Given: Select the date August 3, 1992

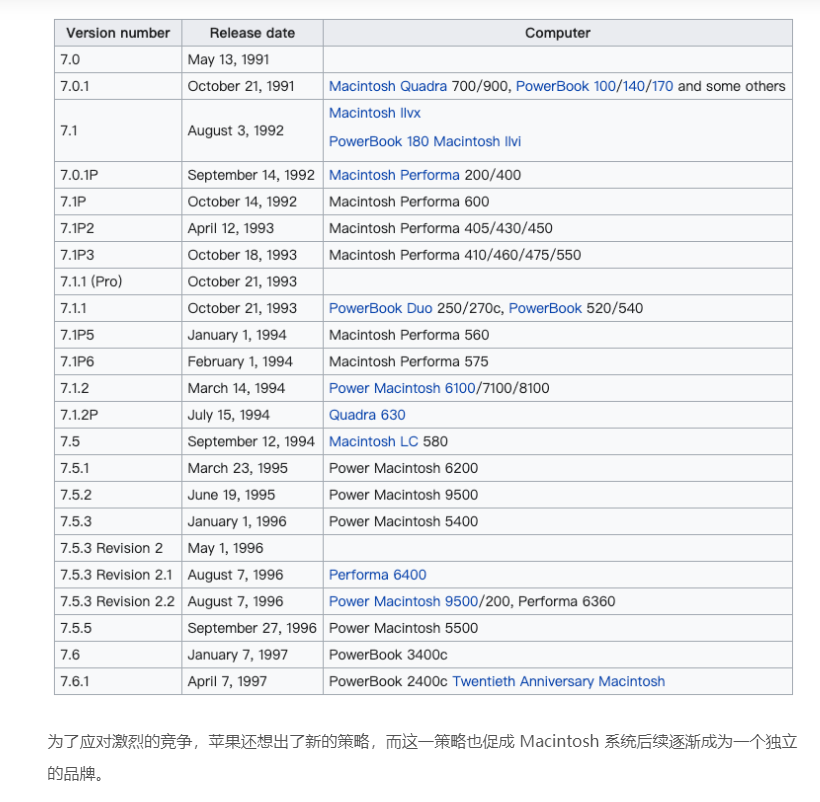Looking at the screenshot, I should click(x=235, y=131).
